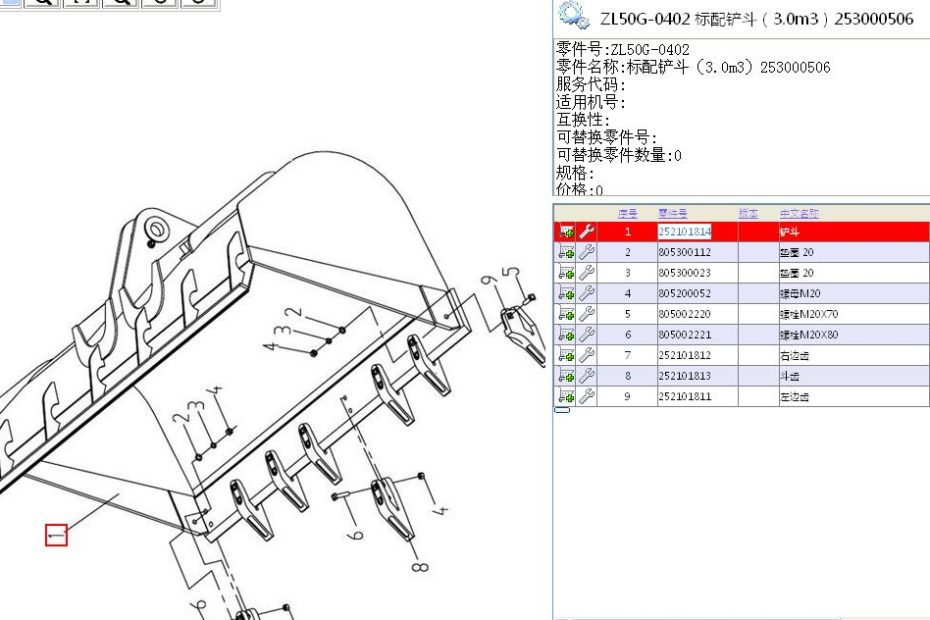Image resolution: width=930 pixels, height=620 pixels.
Task: Click part number 805200052 in the table
Action: pyautogui.click(x=685, y=294)
